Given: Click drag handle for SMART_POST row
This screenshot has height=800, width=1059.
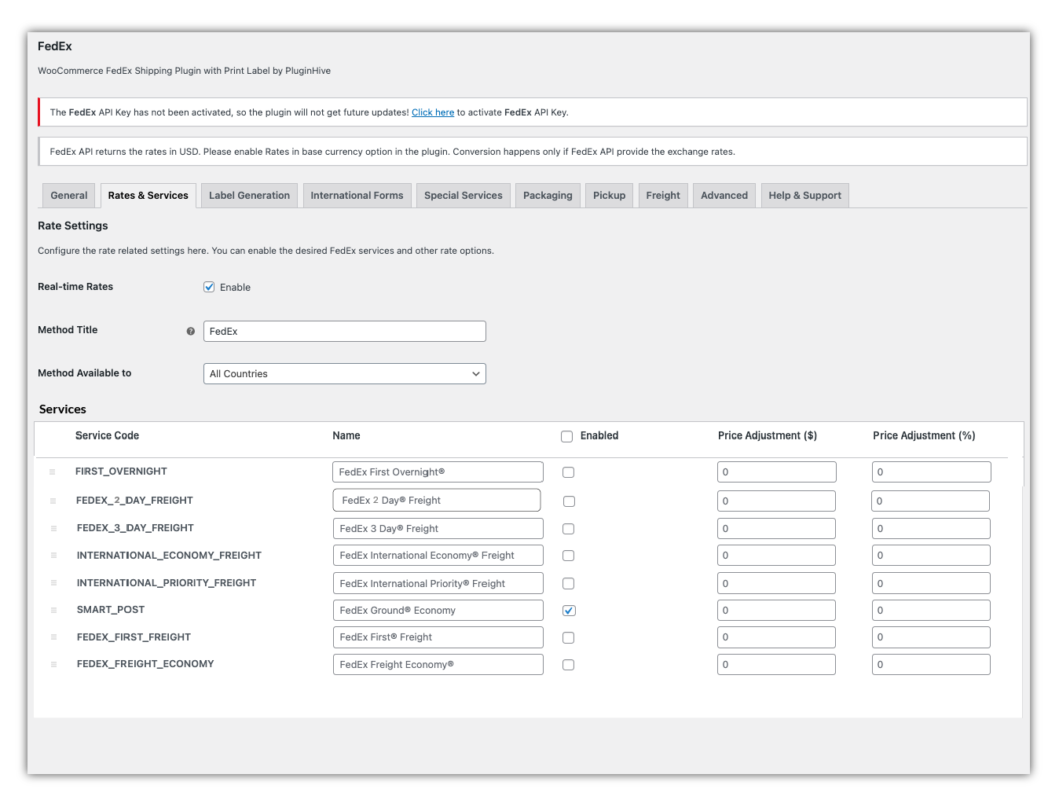Looking at the screenshot, I should pos(53,610).
